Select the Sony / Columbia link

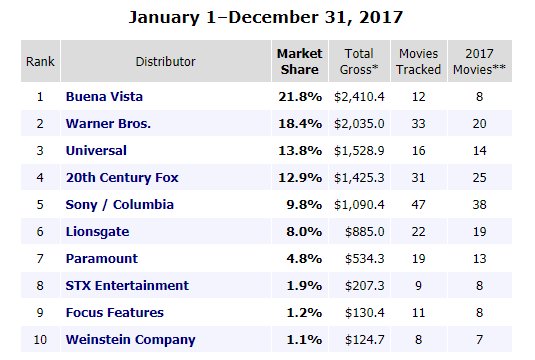[119, 204]
